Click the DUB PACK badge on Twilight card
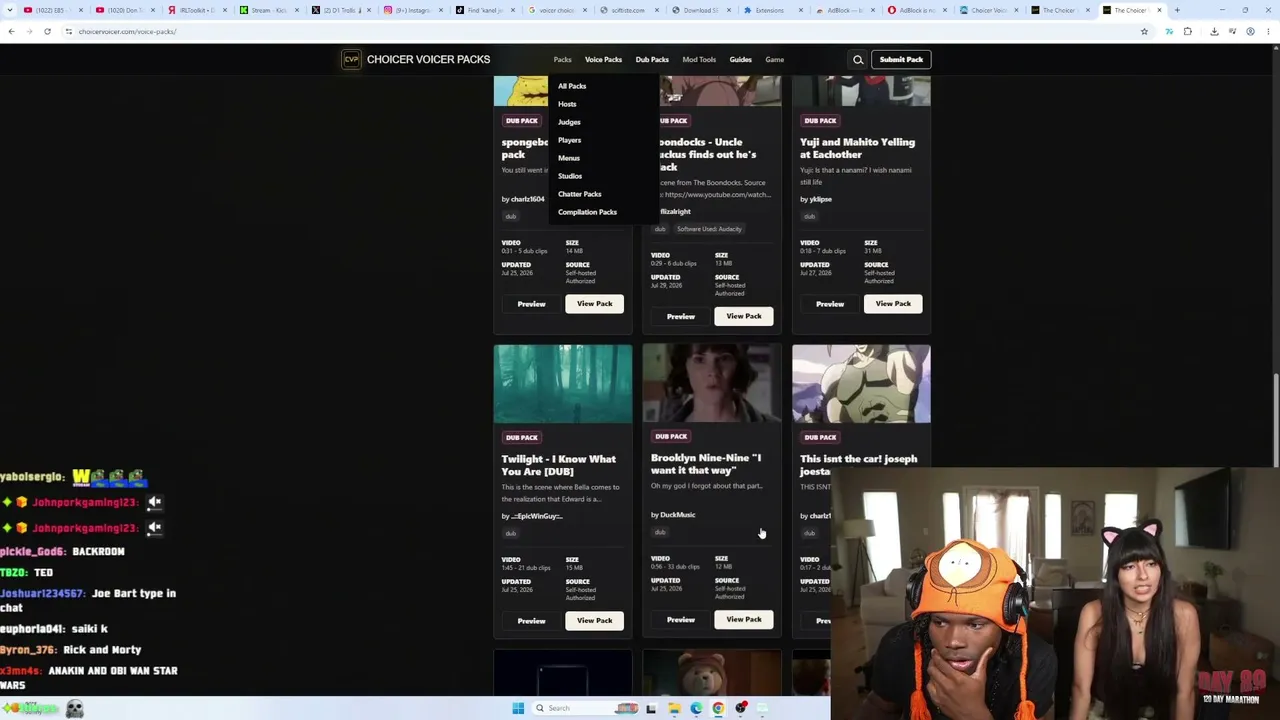Viewport: 1280px width, 720px height. (522, 437)
